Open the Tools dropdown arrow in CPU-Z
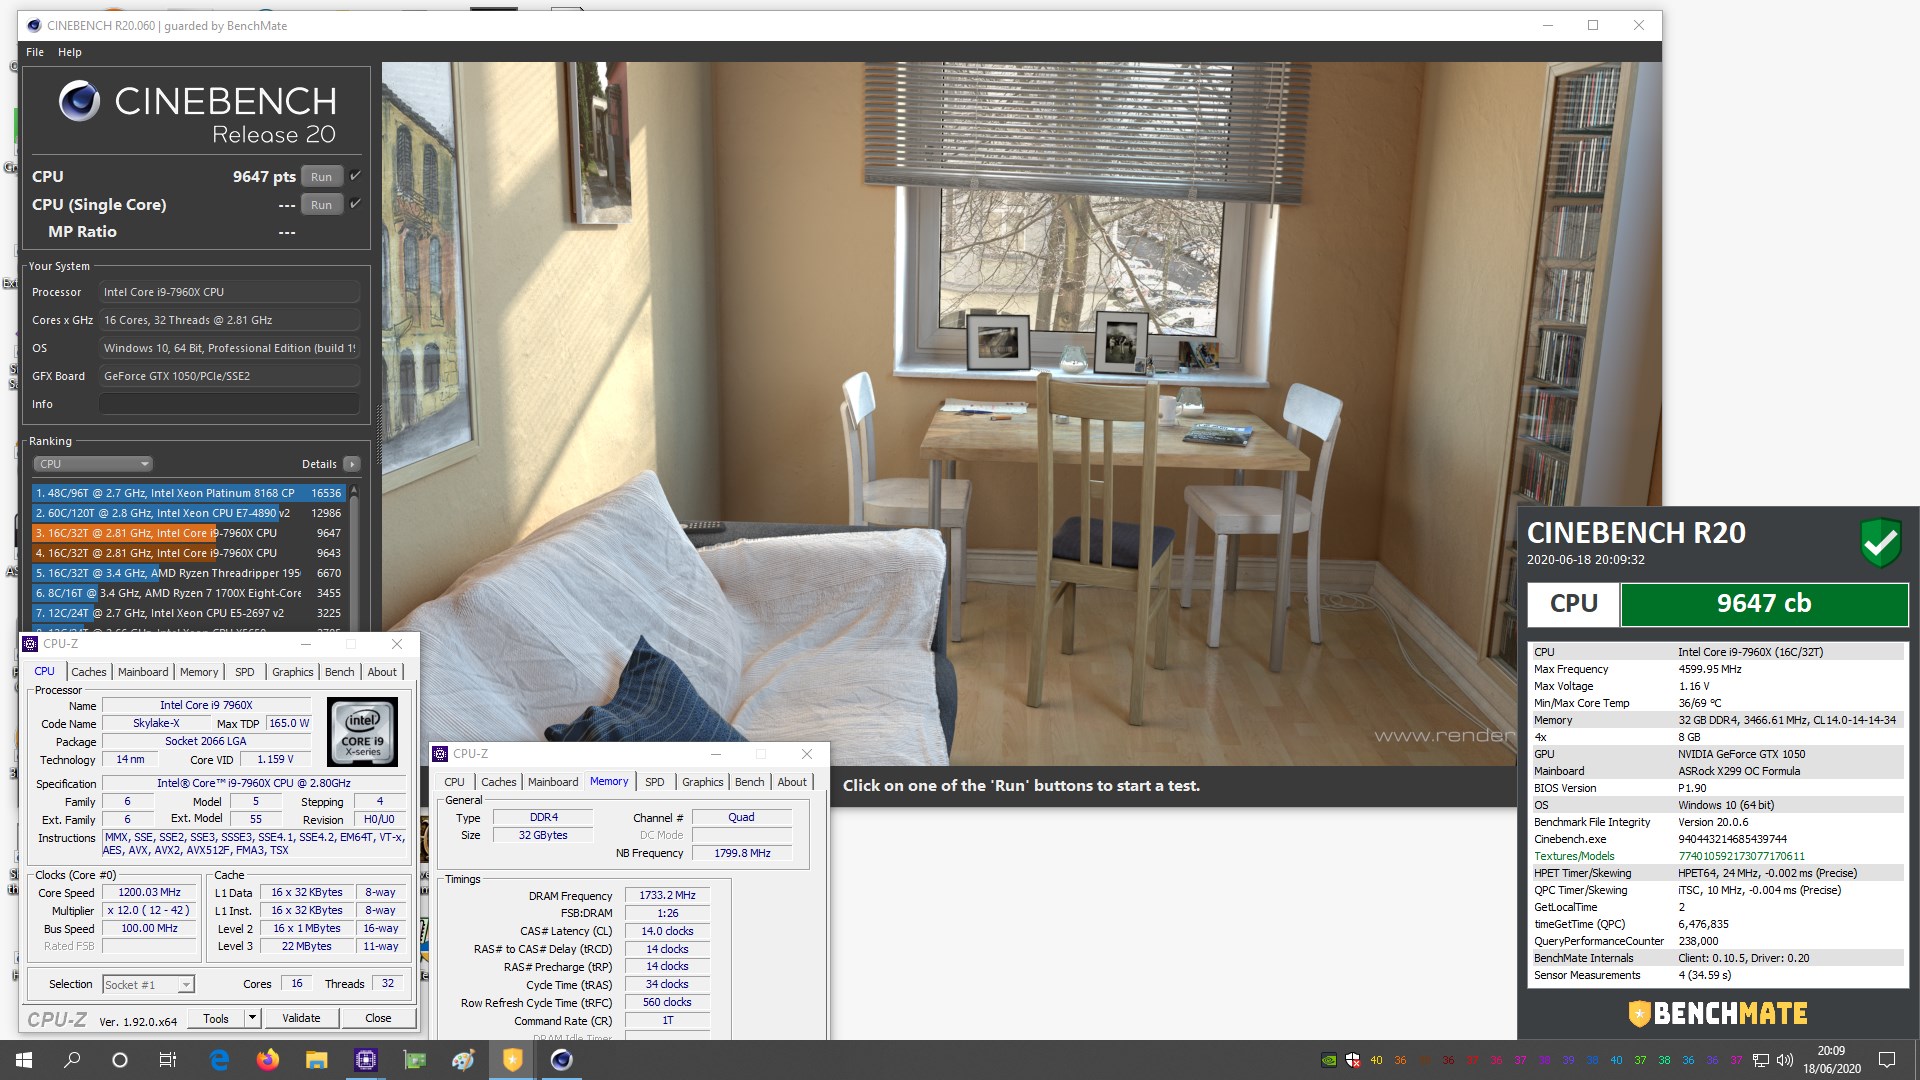Viewport: 1920px width, 1080px height. click(x=252, y=1018)
